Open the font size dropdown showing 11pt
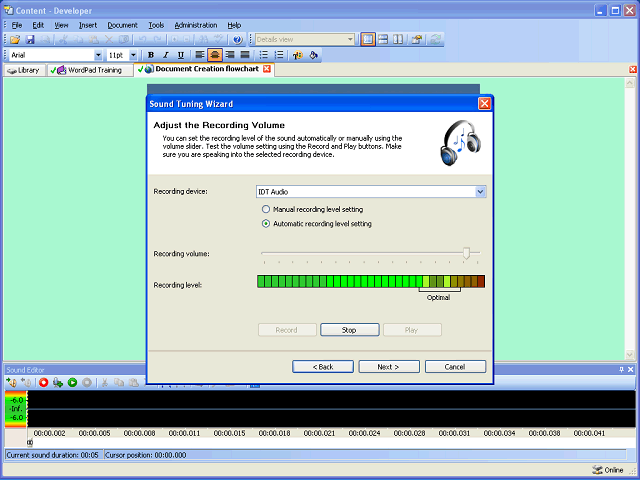The image size is (640, 480). (133, 55)
